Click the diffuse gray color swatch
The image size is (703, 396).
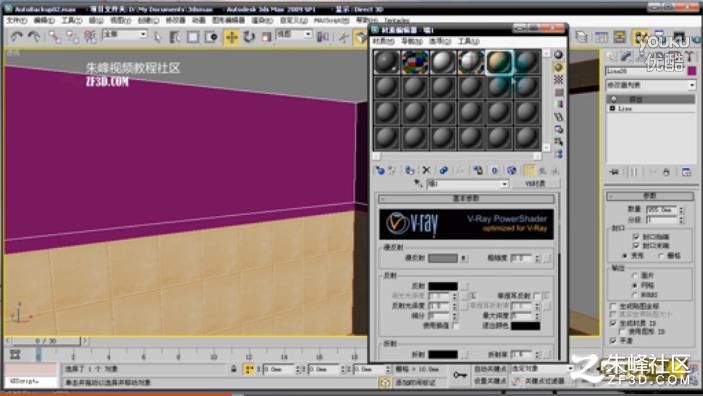(x=443, y=258)
